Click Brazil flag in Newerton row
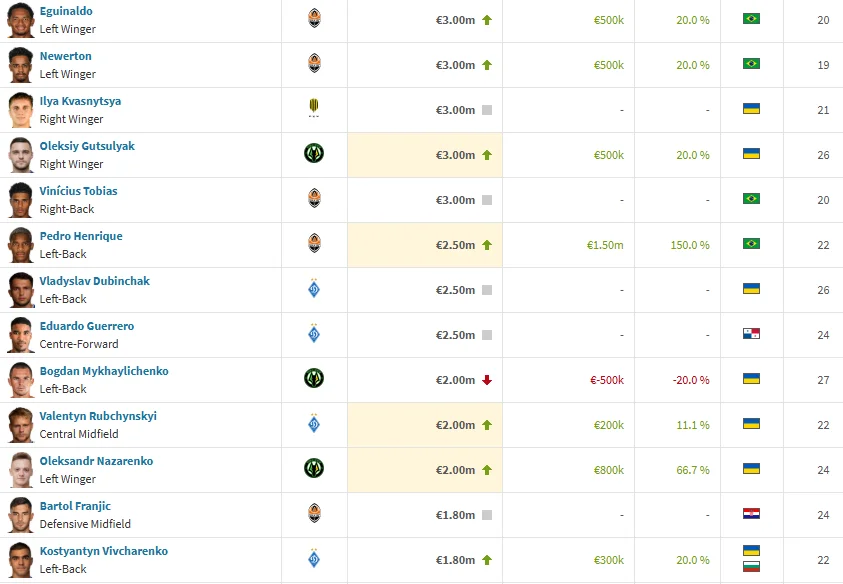The height and width of the screenshot is (584, 843). click(x=751, y=64)
